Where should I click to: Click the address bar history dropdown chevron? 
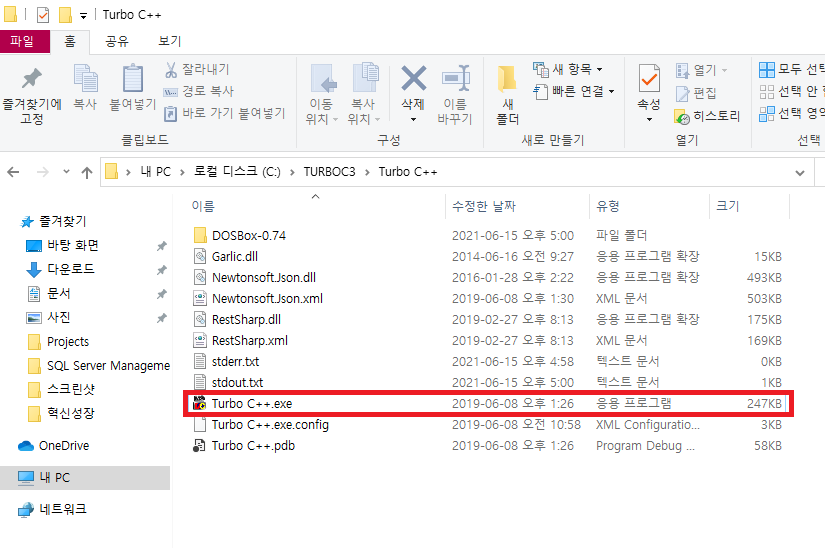pyautogui.click(x=800, y=172)
